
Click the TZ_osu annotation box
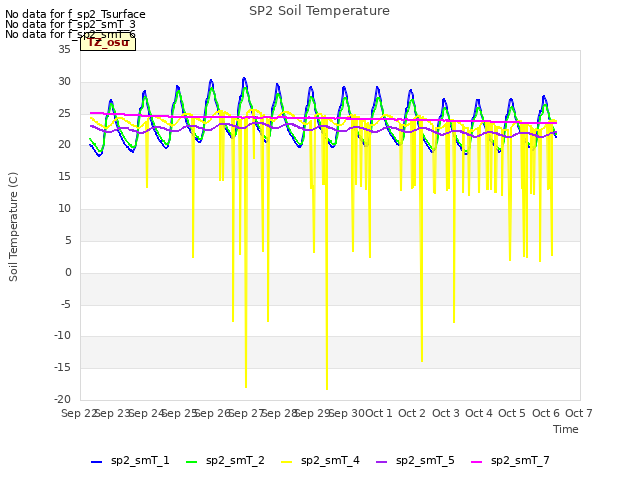pyautogui.click(x=108, y=42)
